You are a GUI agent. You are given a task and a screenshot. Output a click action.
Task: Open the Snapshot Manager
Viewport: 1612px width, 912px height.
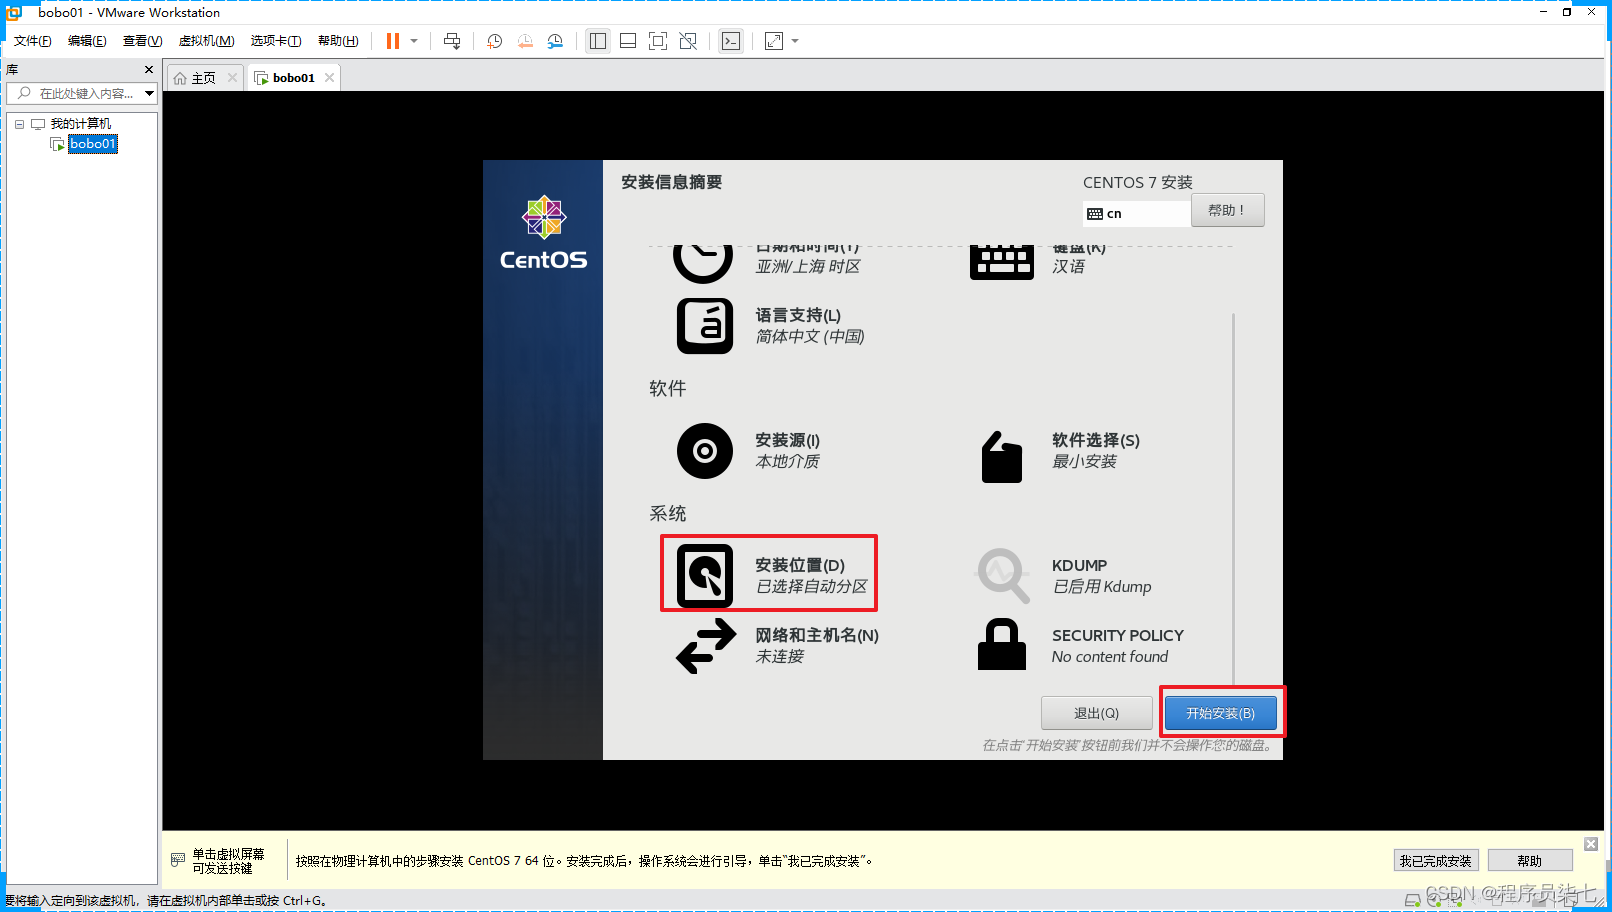click(x=556, y=41)
